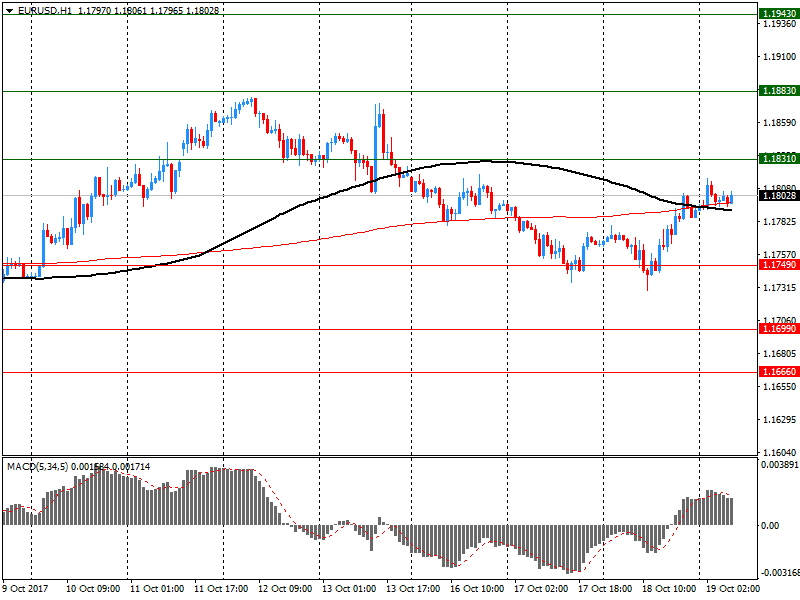Viewport: 800px width, 600px height.
Task: Click the 13 Oct 17:00 time axis label
Action: [413, 589]
